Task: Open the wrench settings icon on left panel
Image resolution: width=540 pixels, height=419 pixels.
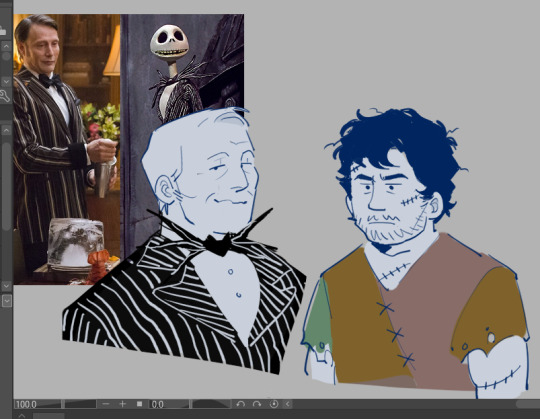Action: [5, 96]
